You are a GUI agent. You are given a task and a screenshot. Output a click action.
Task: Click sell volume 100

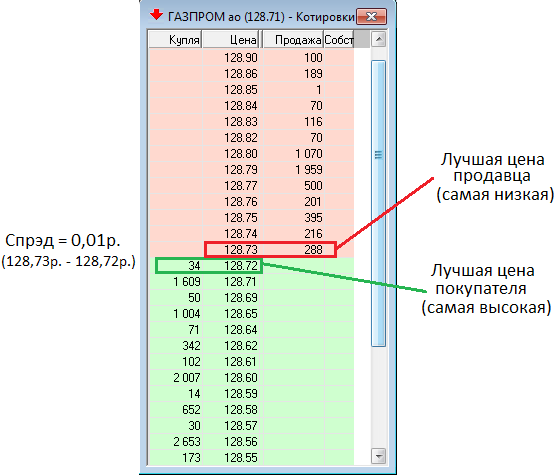point(294,58)
